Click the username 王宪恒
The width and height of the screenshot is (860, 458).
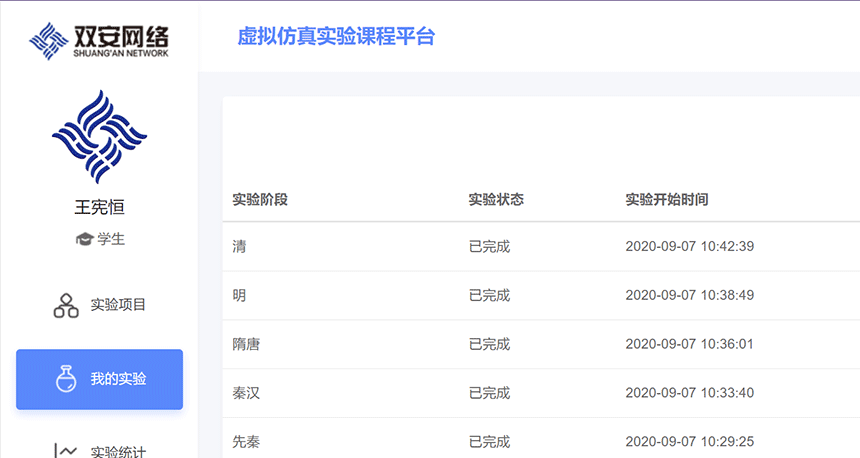coord(99,207)
